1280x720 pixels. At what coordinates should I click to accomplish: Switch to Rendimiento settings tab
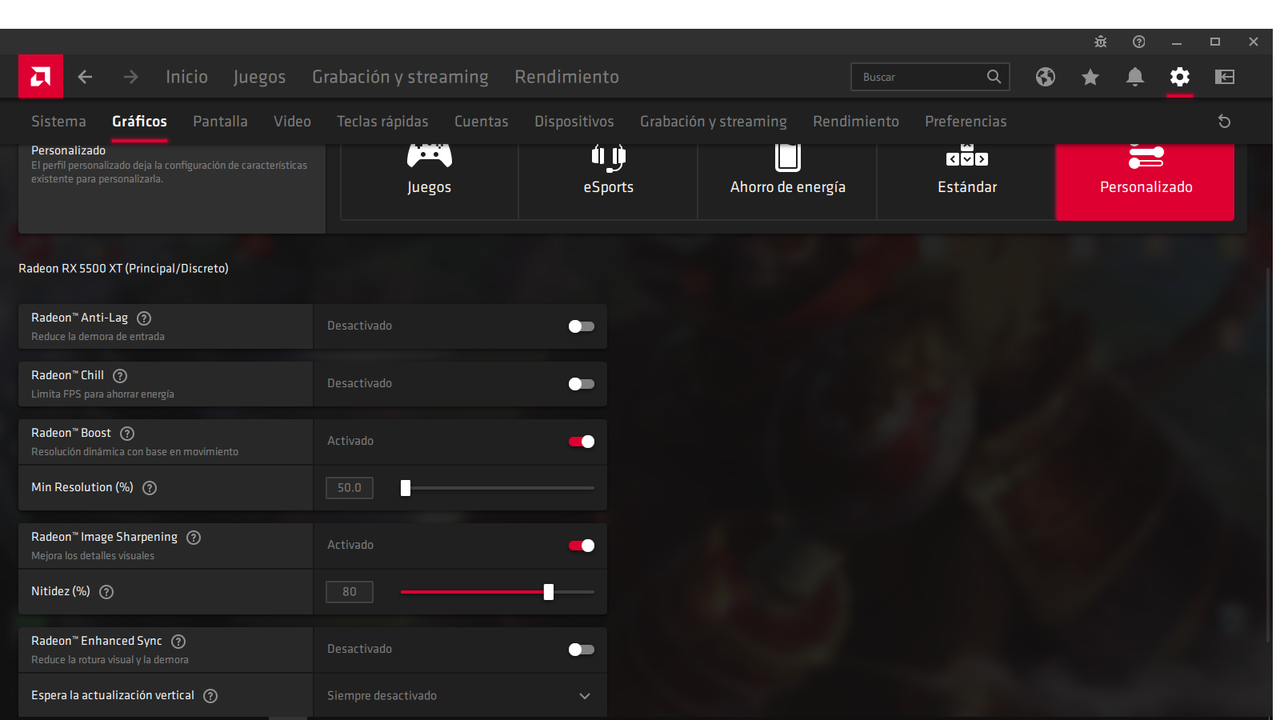(x=856, y=121)
